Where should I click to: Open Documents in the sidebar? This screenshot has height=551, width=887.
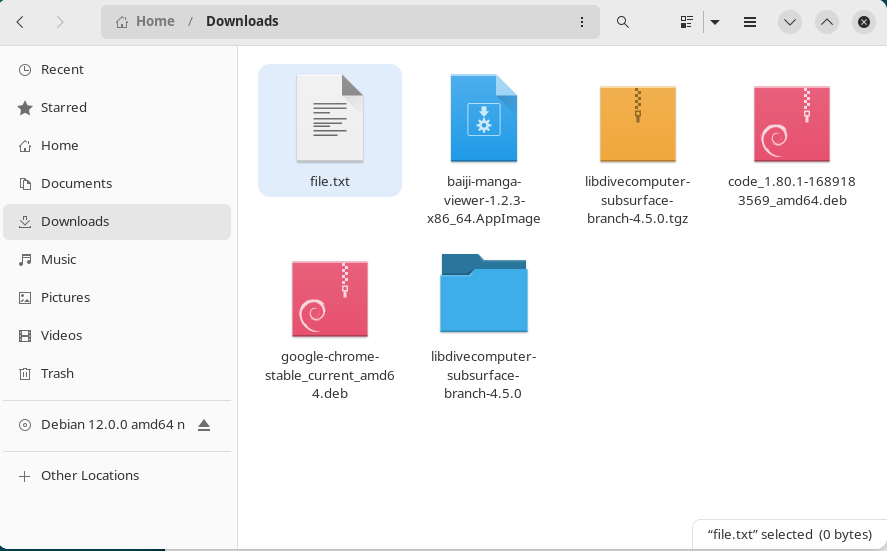tap(117, 183)
